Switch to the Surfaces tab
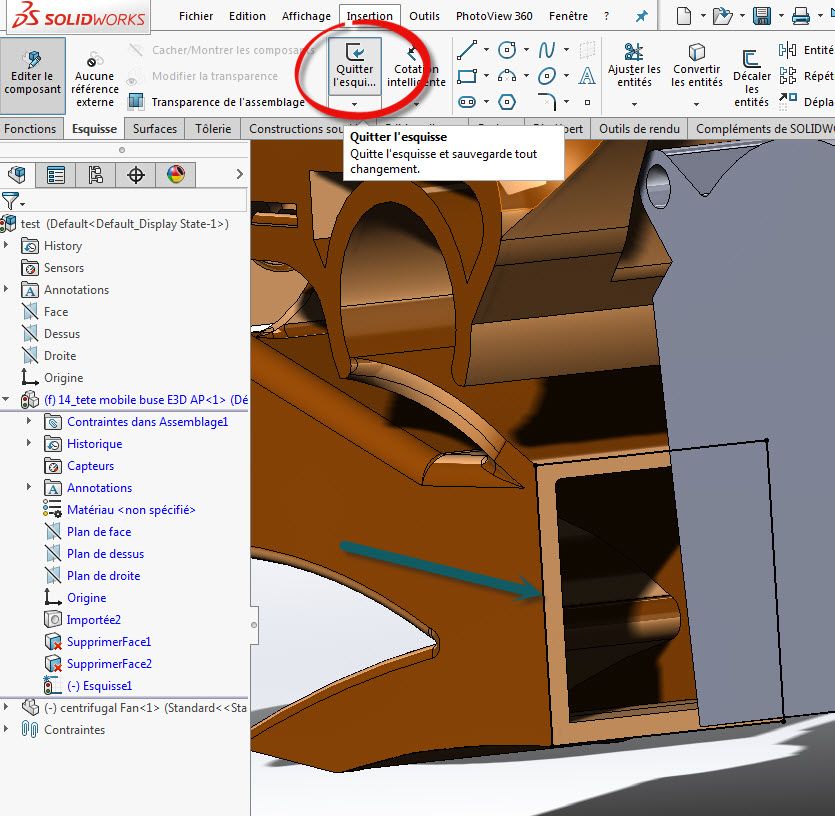The width and height of the screenshot is (835, 816). [155, 128]
